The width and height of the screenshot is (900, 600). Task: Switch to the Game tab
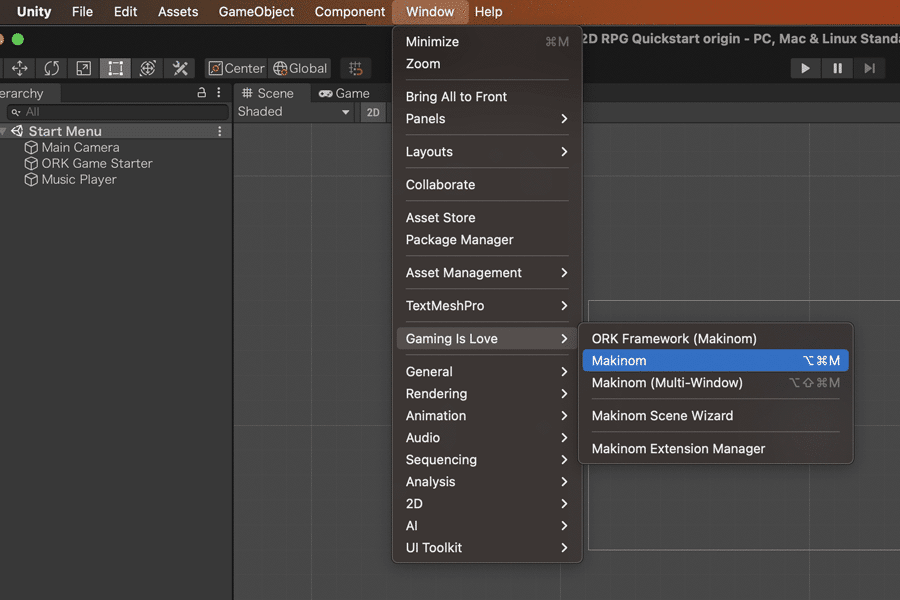[x=344, y=93]
